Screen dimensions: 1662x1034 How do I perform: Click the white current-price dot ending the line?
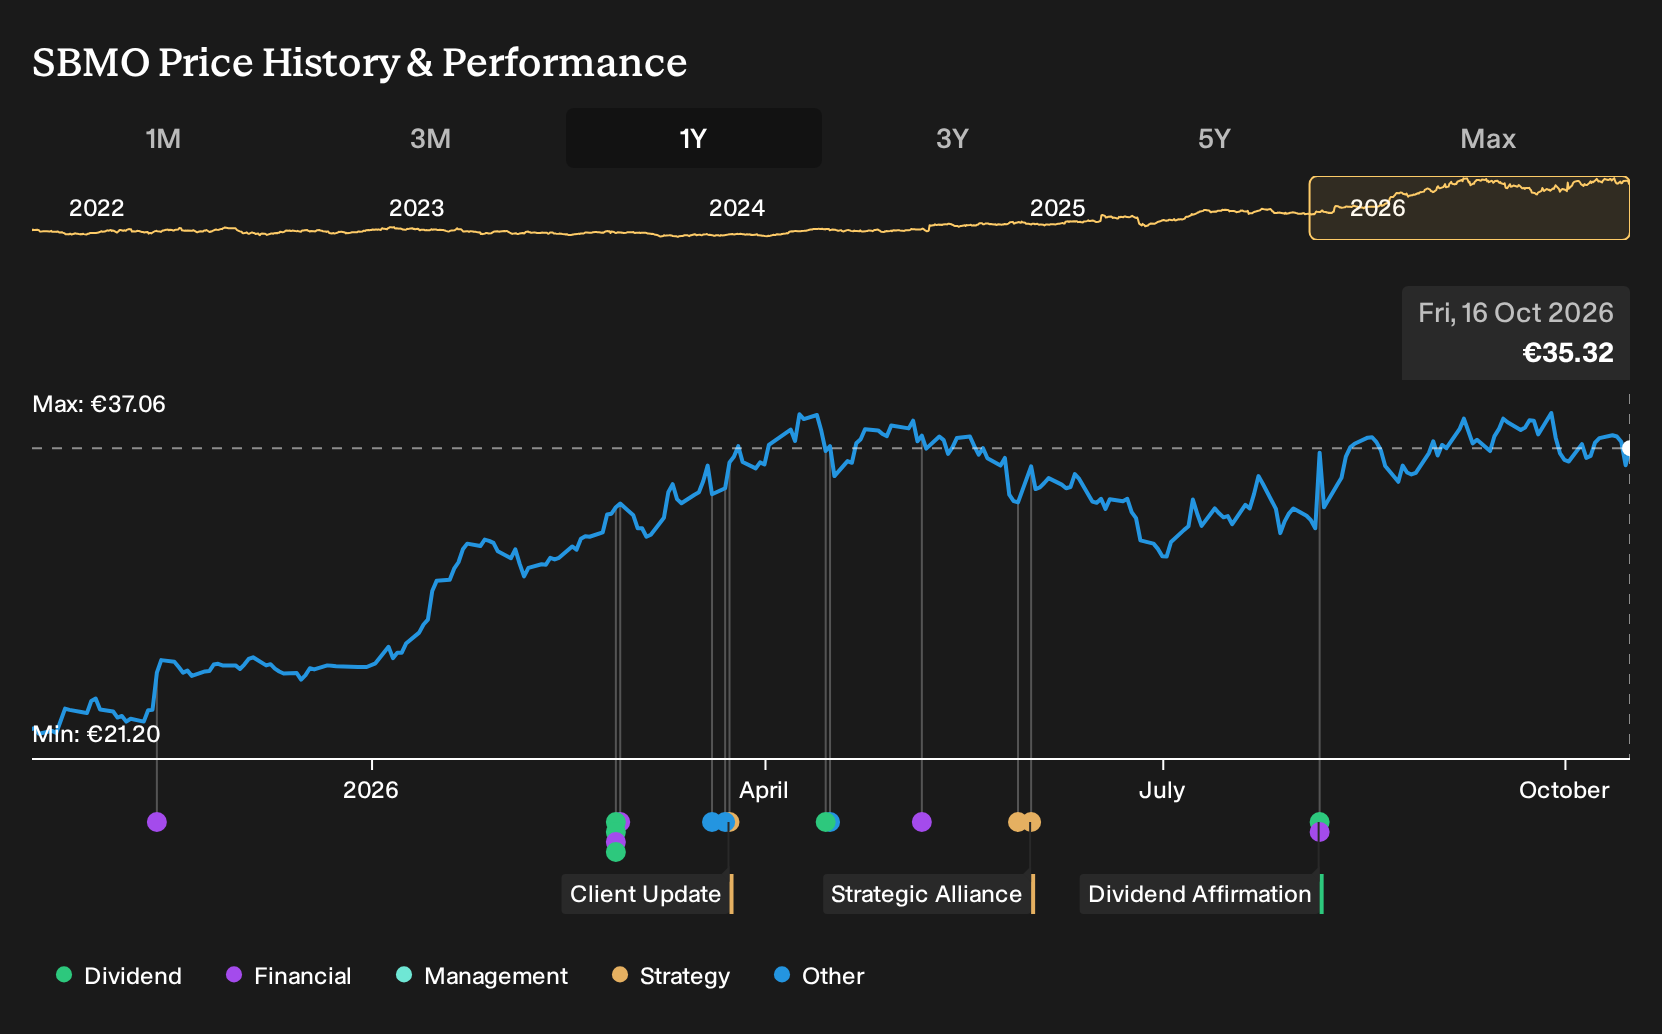1628,448
